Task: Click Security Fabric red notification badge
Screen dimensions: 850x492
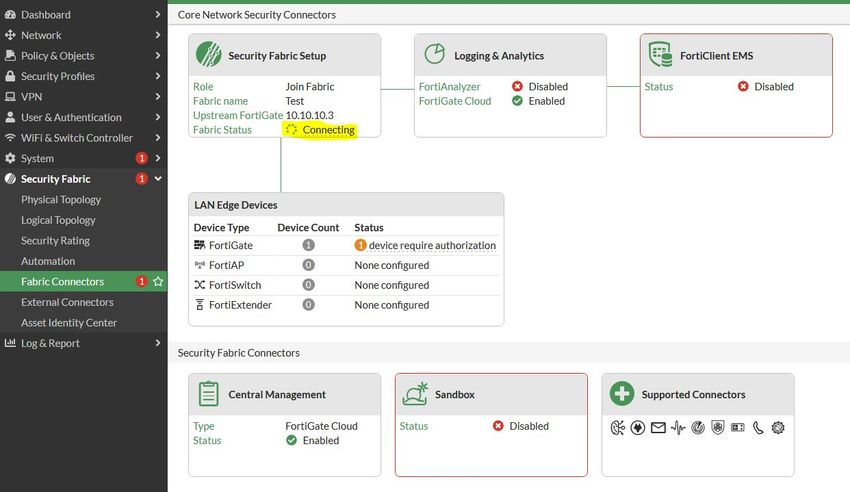Action: [x=141, y=179]
